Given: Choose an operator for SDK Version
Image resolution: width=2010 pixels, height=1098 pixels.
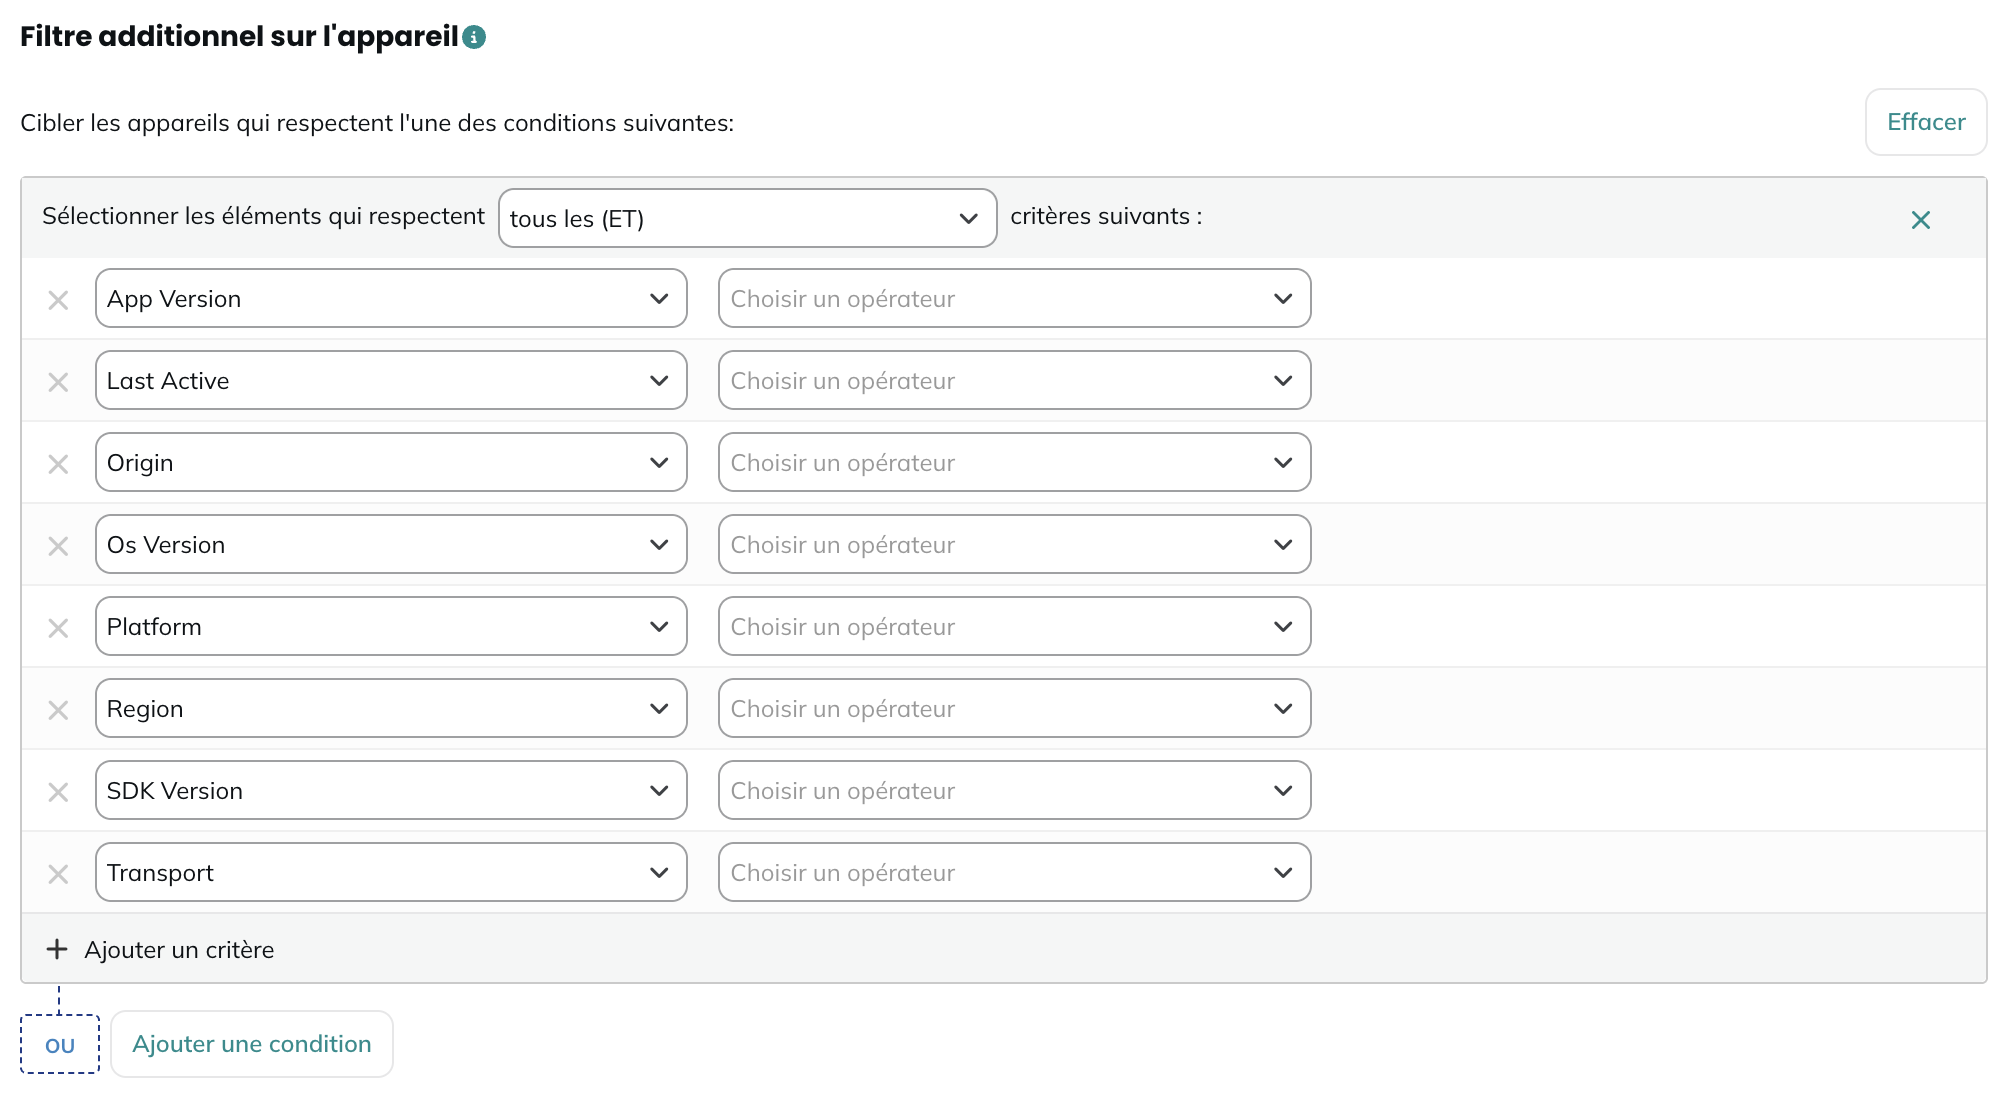Looking at the screenshot, I should coord(1014,790).
